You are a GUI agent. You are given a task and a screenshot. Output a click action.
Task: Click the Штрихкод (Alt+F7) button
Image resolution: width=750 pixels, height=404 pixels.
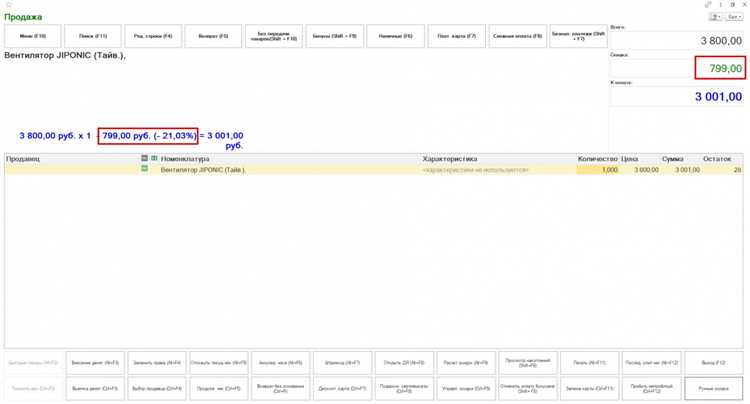tap(342, 362)
